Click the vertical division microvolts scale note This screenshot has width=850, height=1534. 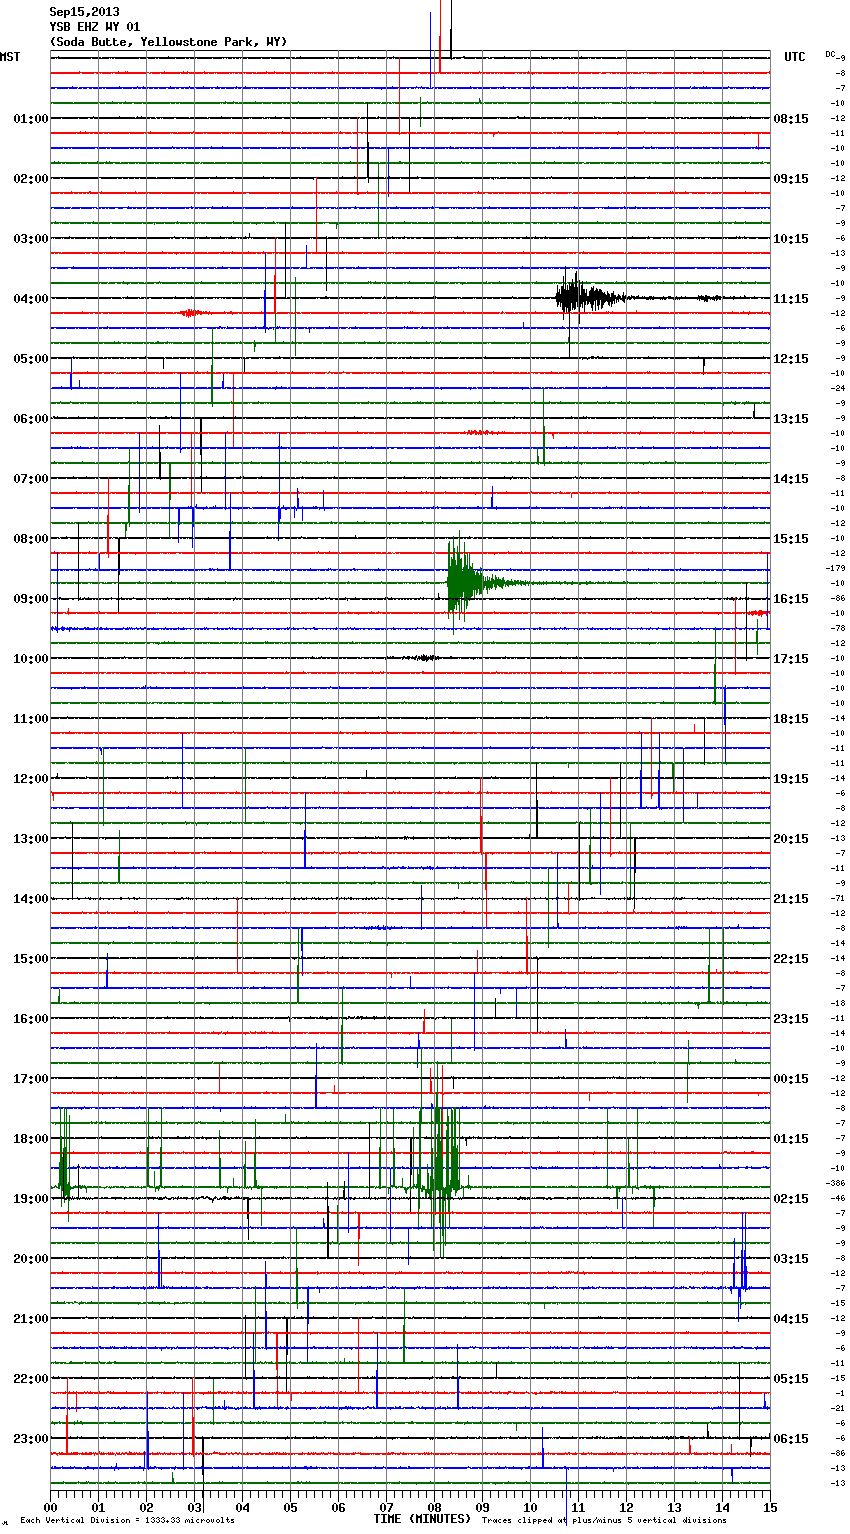pyautogui.click(x=127, y=1520)
